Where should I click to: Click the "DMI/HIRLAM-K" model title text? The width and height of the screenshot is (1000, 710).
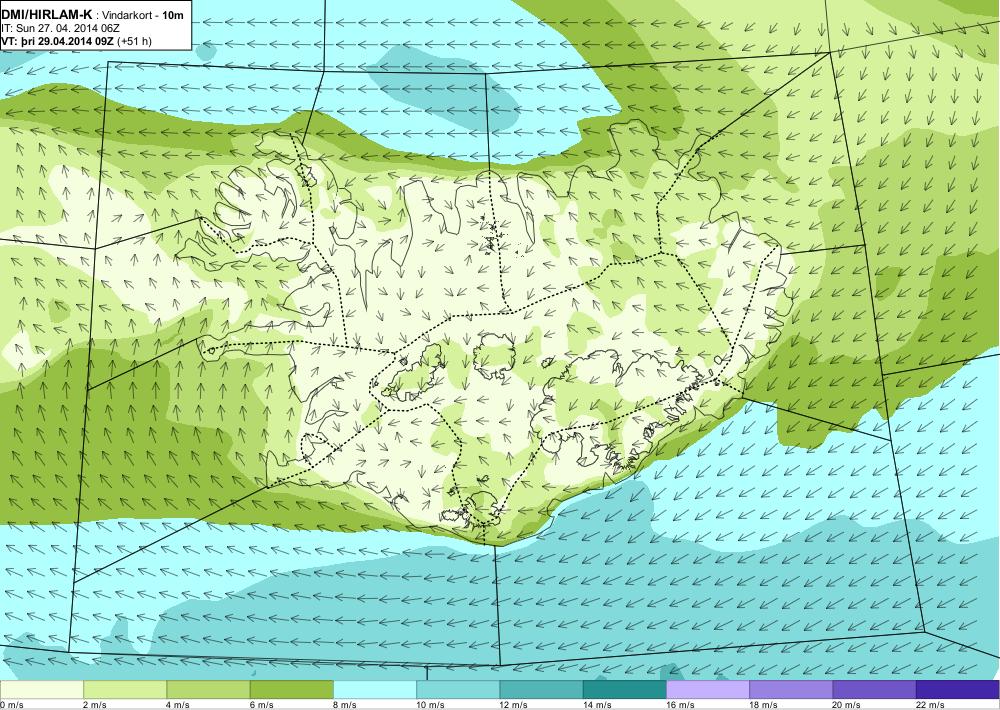click(47, 15)
